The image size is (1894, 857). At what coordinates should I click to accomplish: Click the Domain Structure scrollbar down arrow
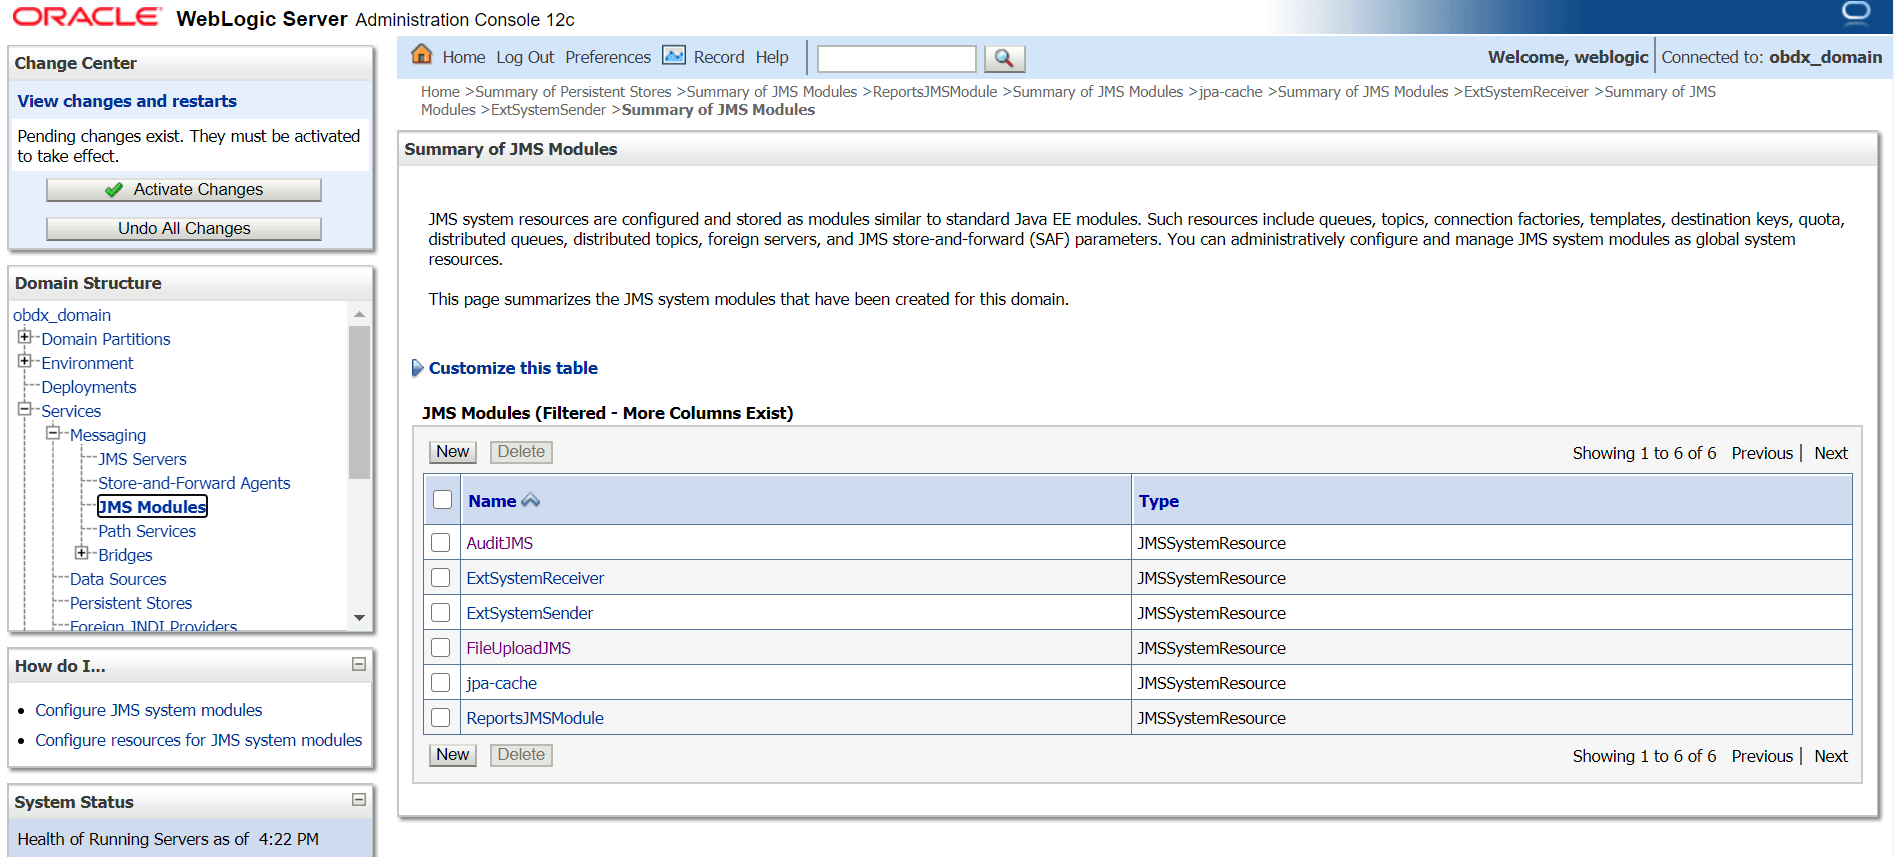point(359,618)
